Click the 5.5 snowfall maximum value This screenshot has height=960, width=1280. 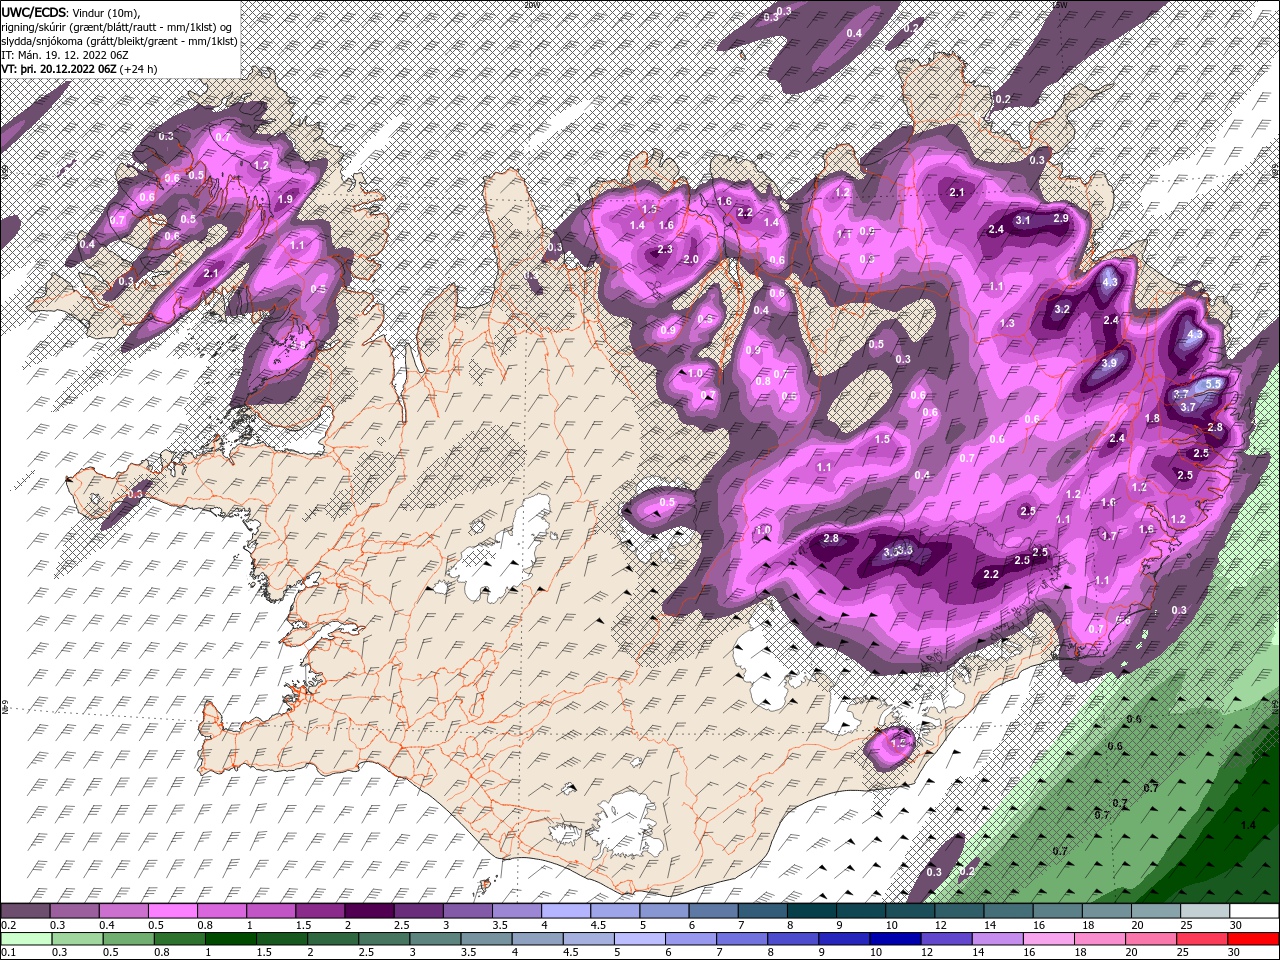[x=1214, y=384]
